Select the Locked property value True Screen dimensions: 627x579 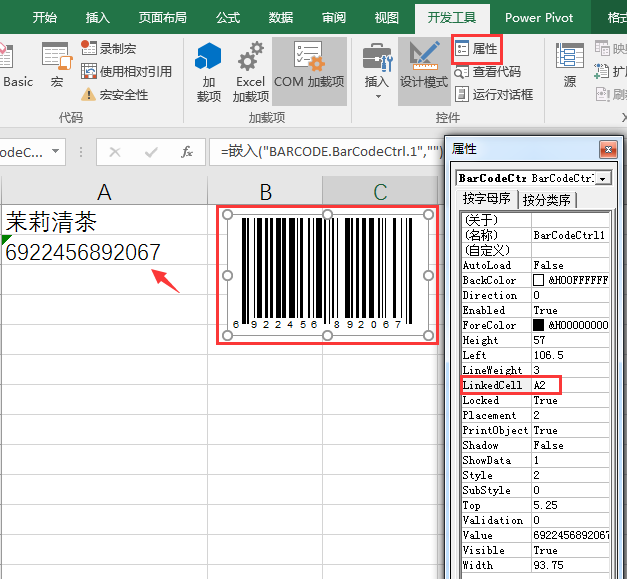(x=570, y=400)
